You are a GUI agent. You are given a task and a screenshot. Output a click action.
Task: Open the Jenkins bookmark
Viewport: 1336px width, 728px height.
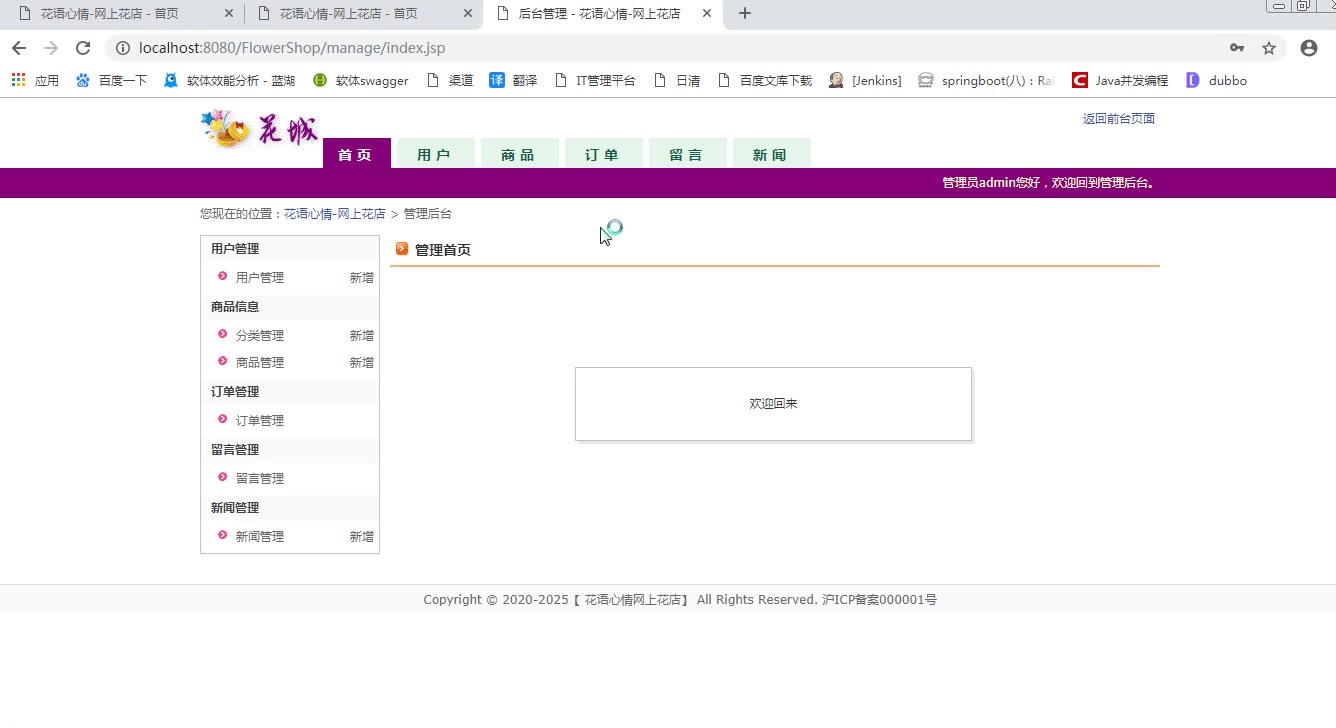(866, 80)
